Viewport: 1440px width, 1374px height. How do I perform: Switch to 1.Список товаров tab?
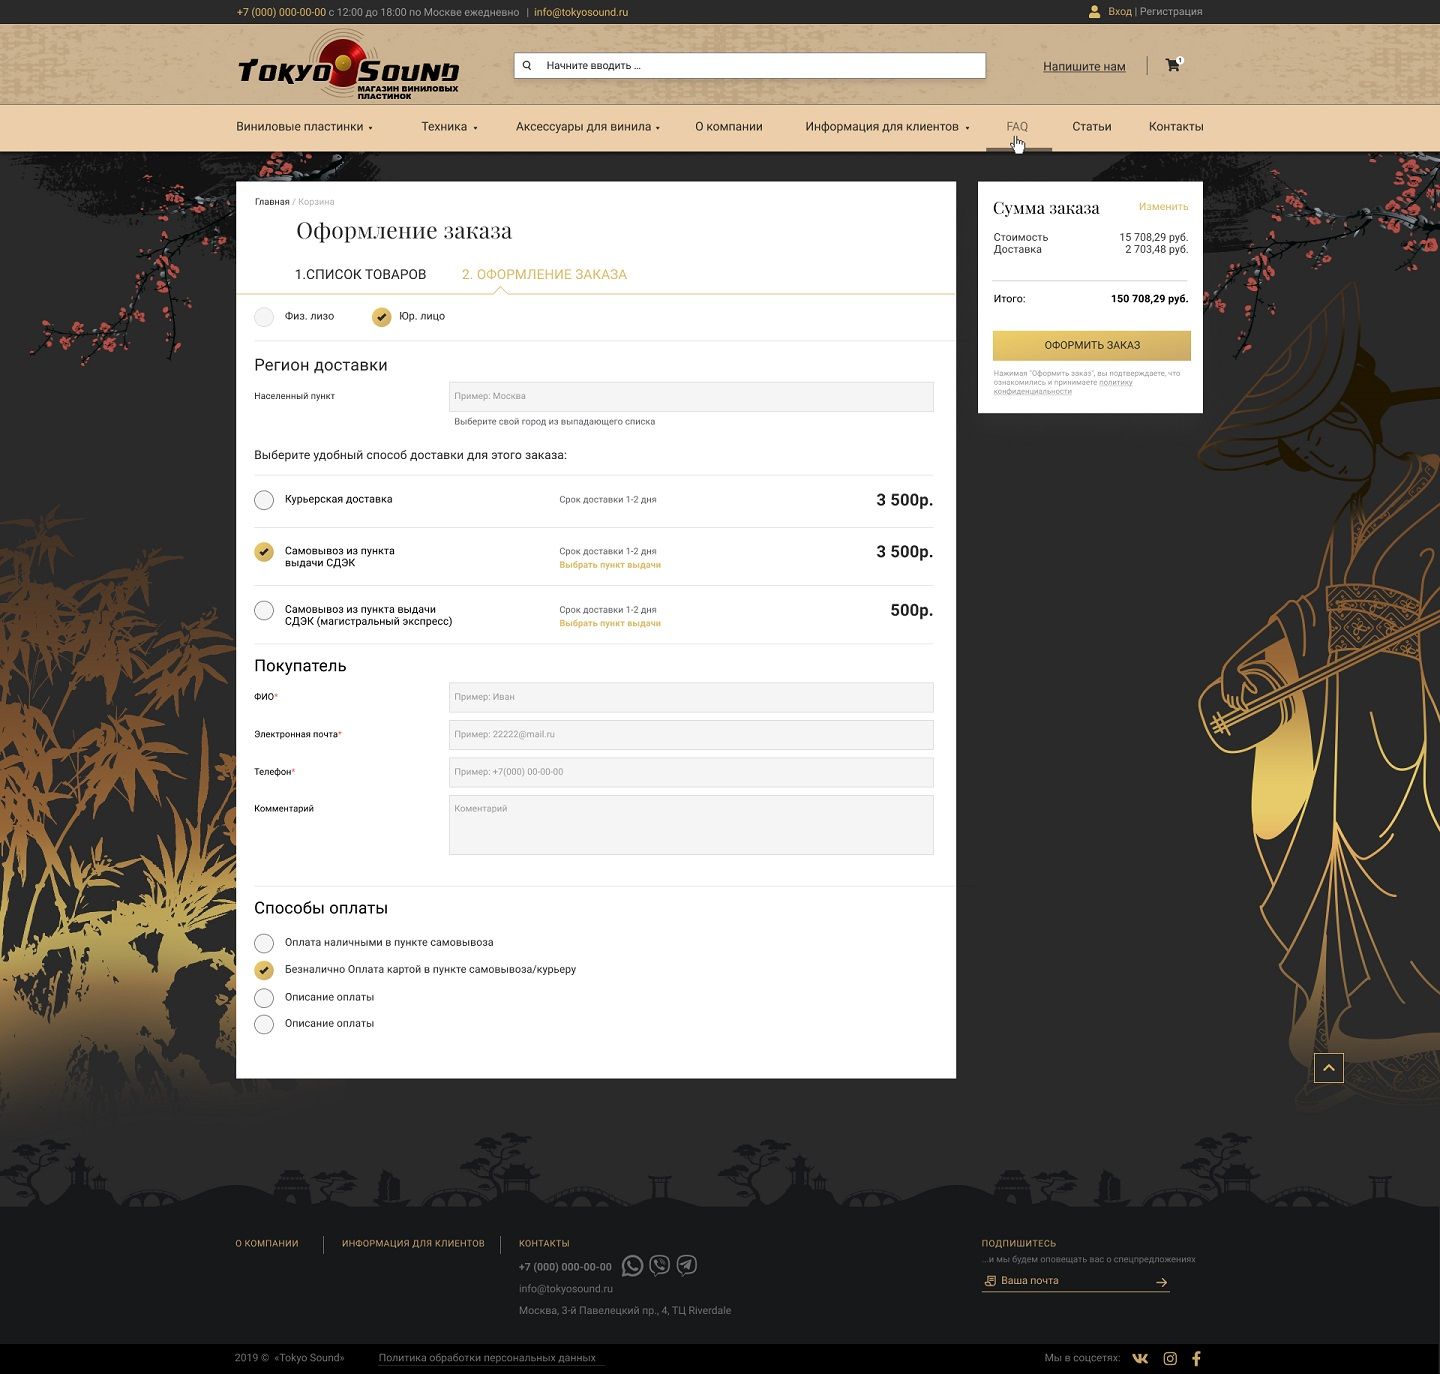click(360, 274)
